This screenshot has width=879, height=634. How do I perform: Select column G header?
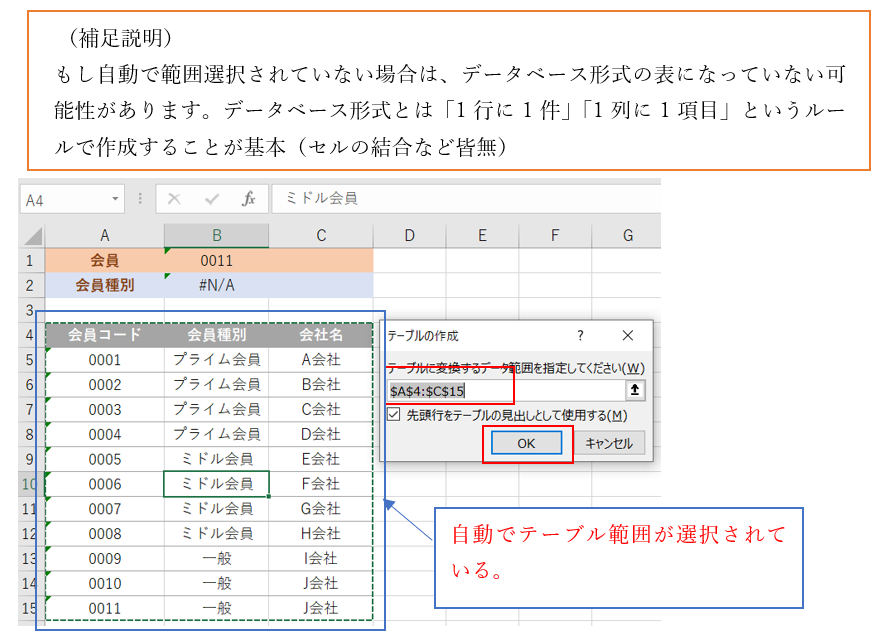click(627, 236)
